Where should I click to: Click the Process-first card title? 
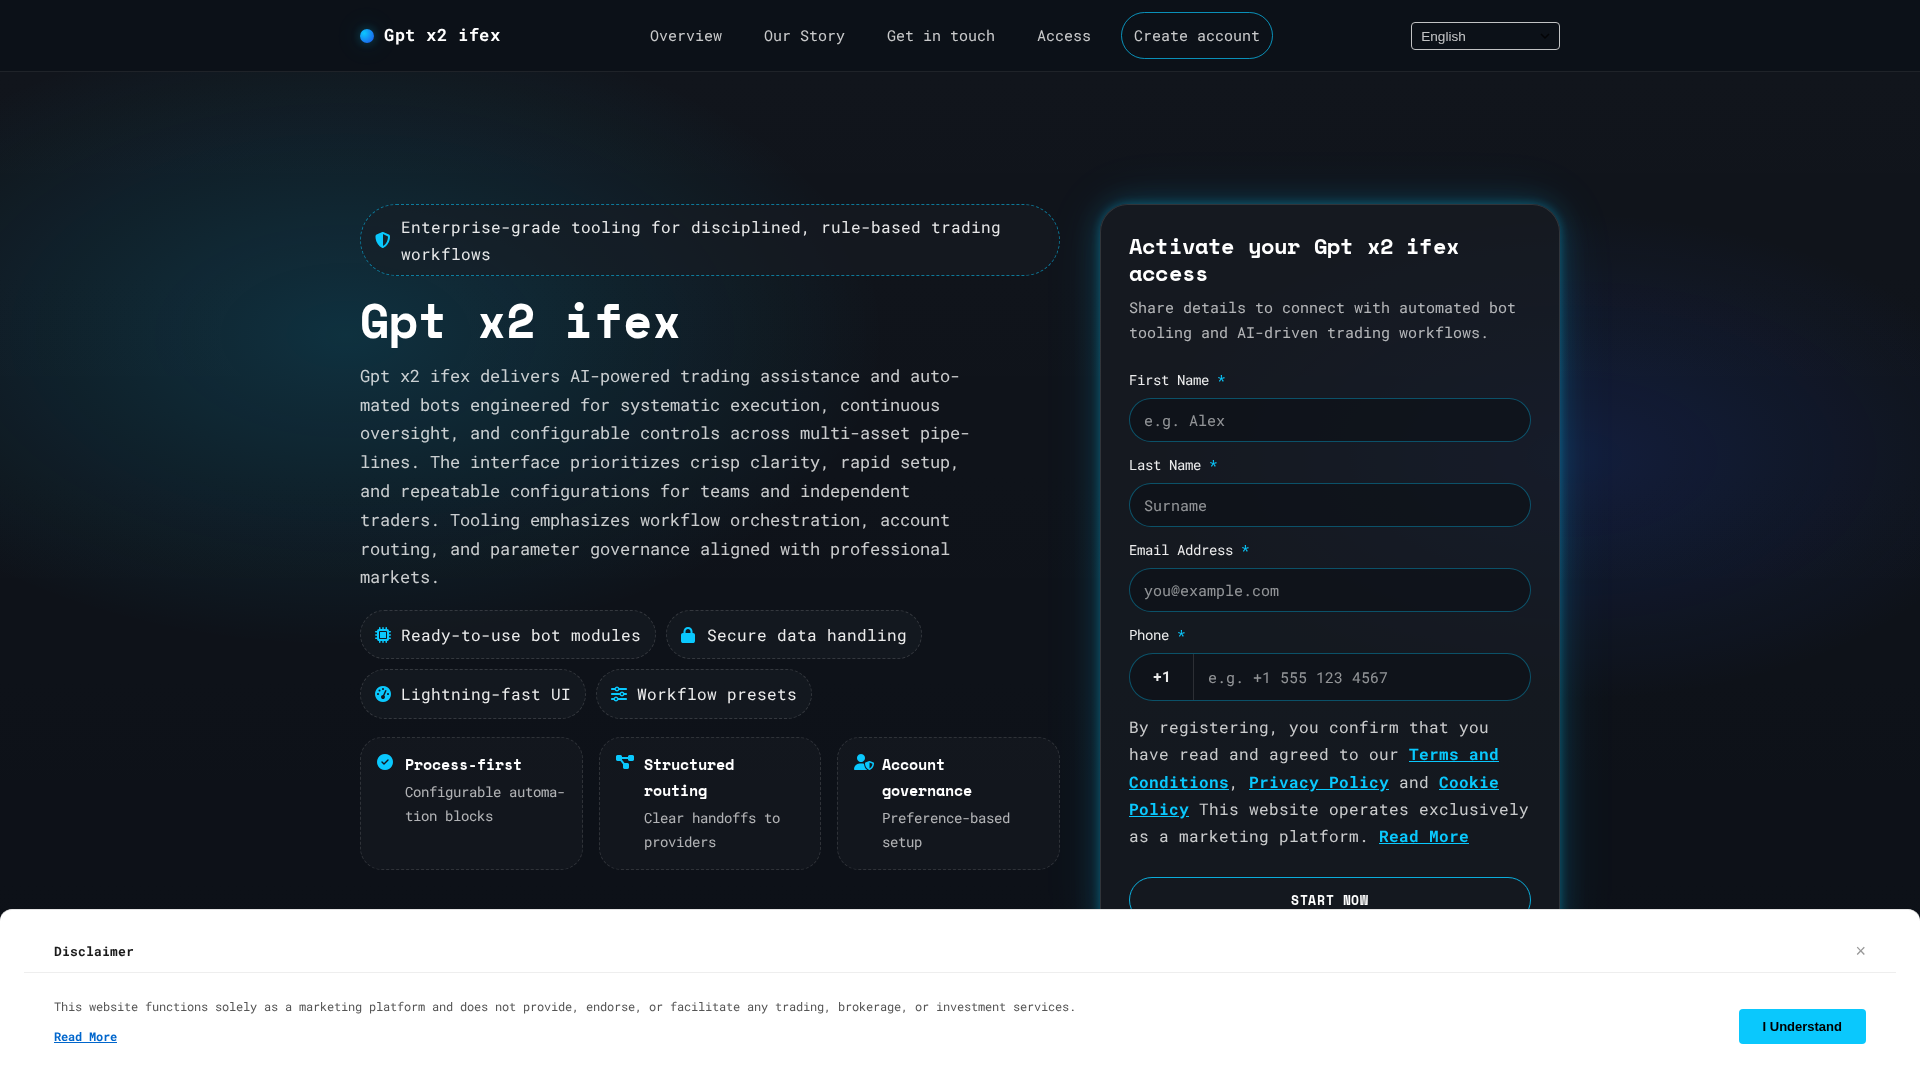pos(463,764)
